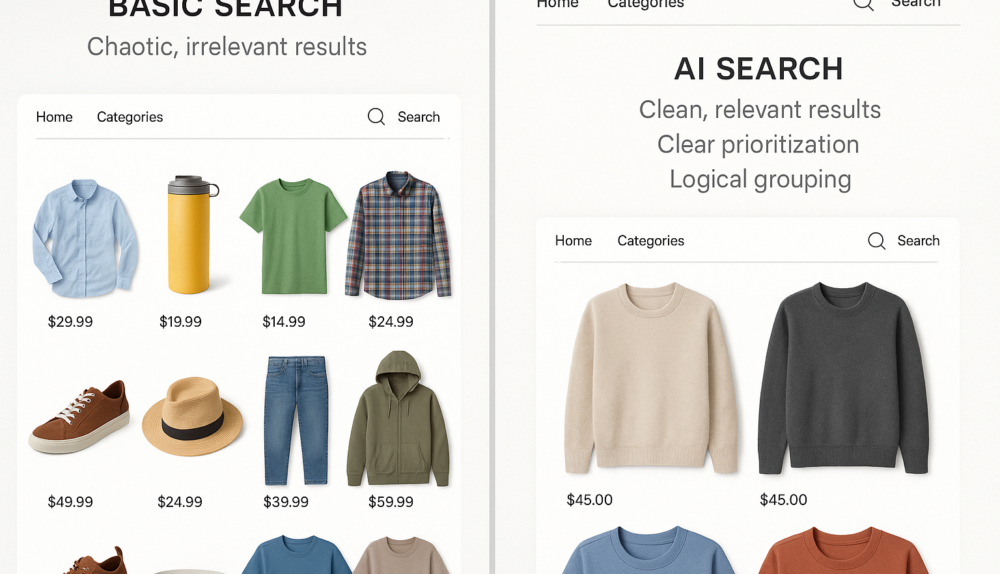Open Categories in the AI Search navigation
This screenshot has width=1000, height=574.
click(650, 241)
